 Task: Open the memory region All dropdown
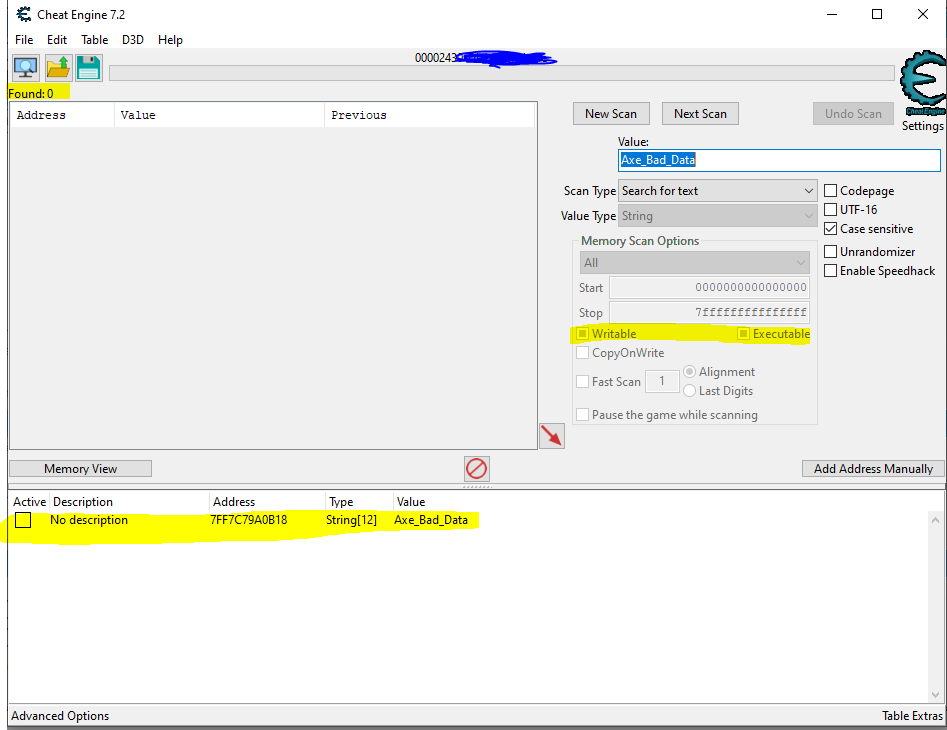pos(695,263)
